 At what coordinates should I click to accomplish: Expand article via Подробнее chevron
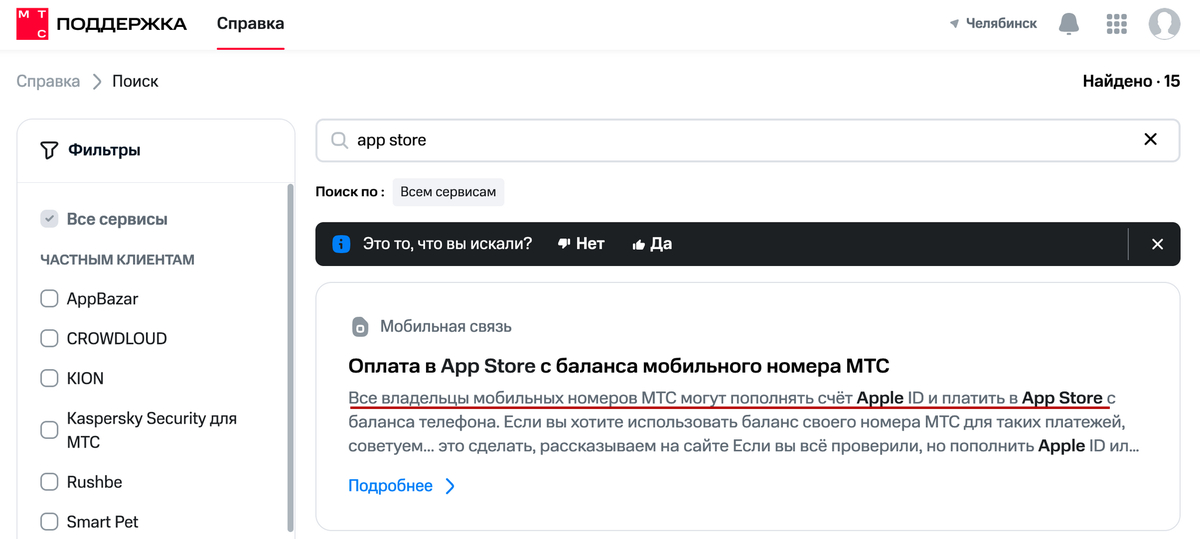[x=450, y=486]
